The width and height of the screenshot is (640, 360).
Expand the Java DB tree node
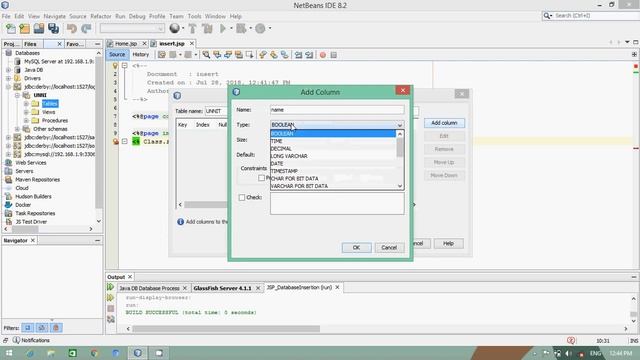coord(8,70)
